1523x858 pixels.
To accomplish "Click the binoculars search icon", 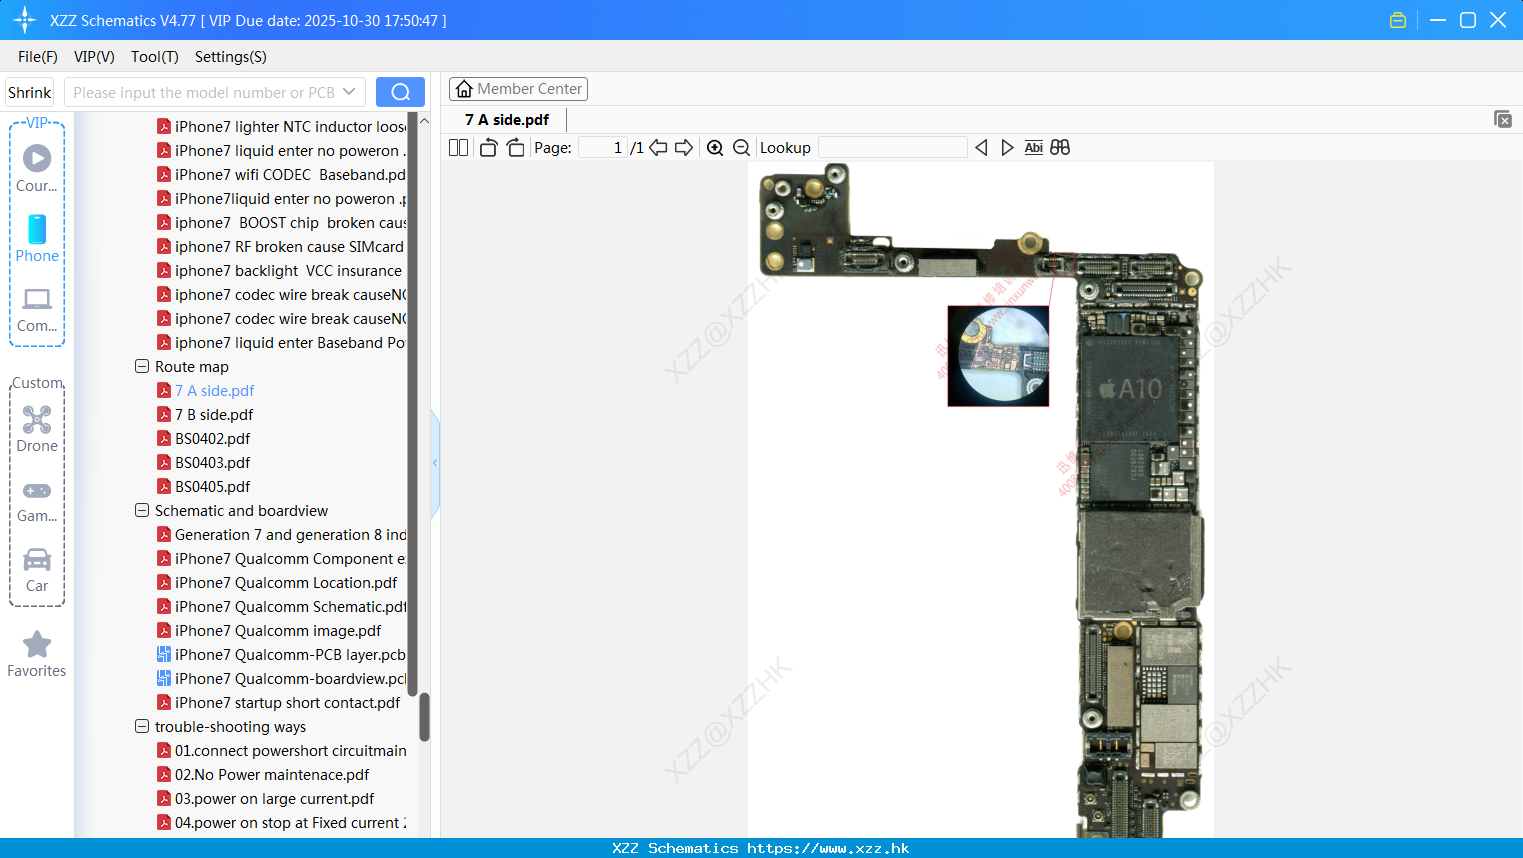I will [1060, 147].
